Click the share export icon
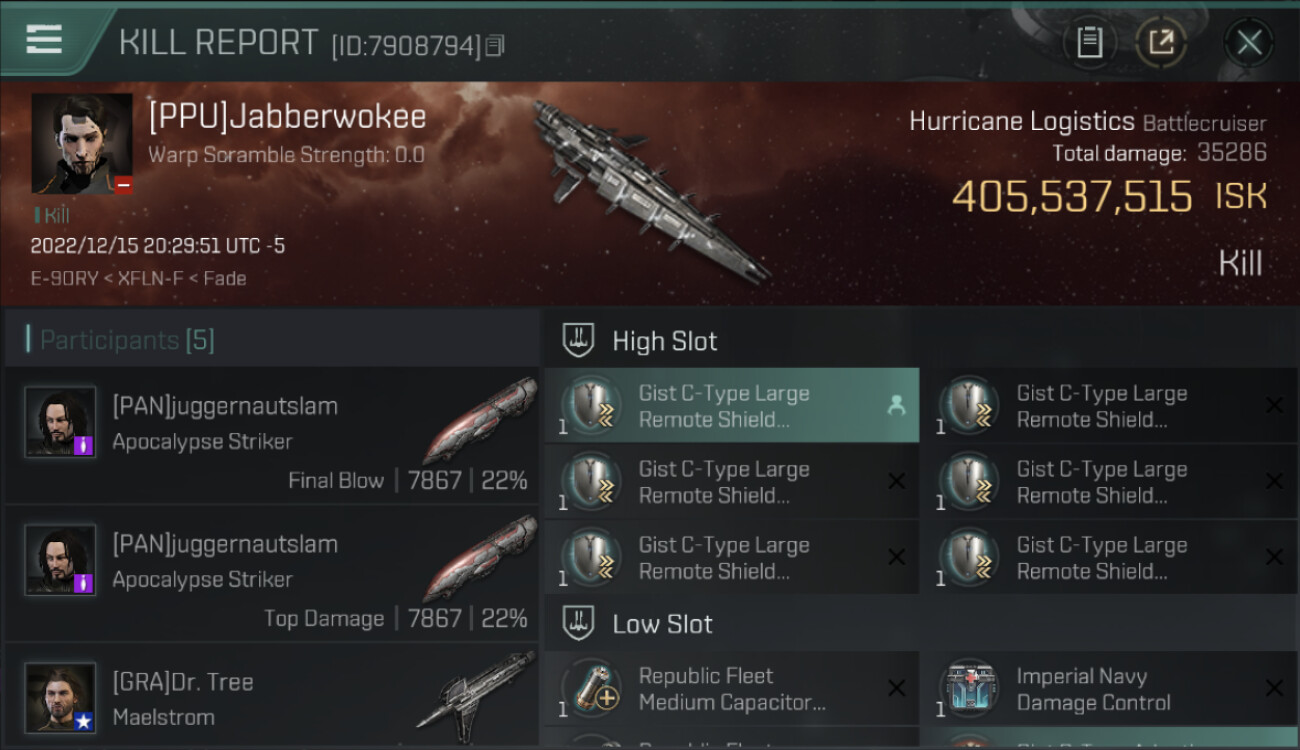Screen dimensions: 1300x750 click(x=1161, y=42)
